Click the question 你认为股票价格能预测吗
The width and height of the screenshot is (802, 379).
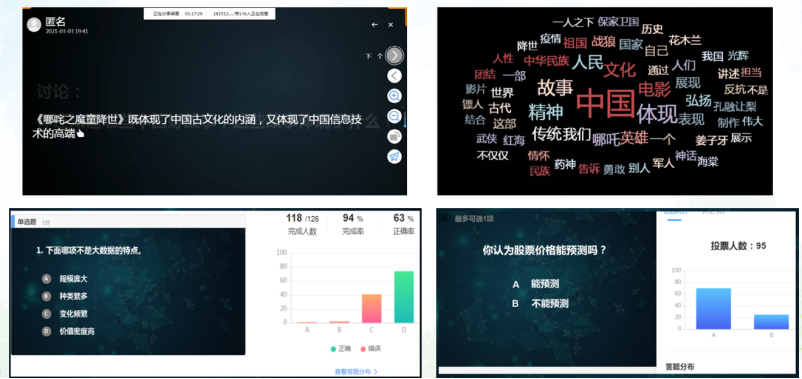point(544,251)
